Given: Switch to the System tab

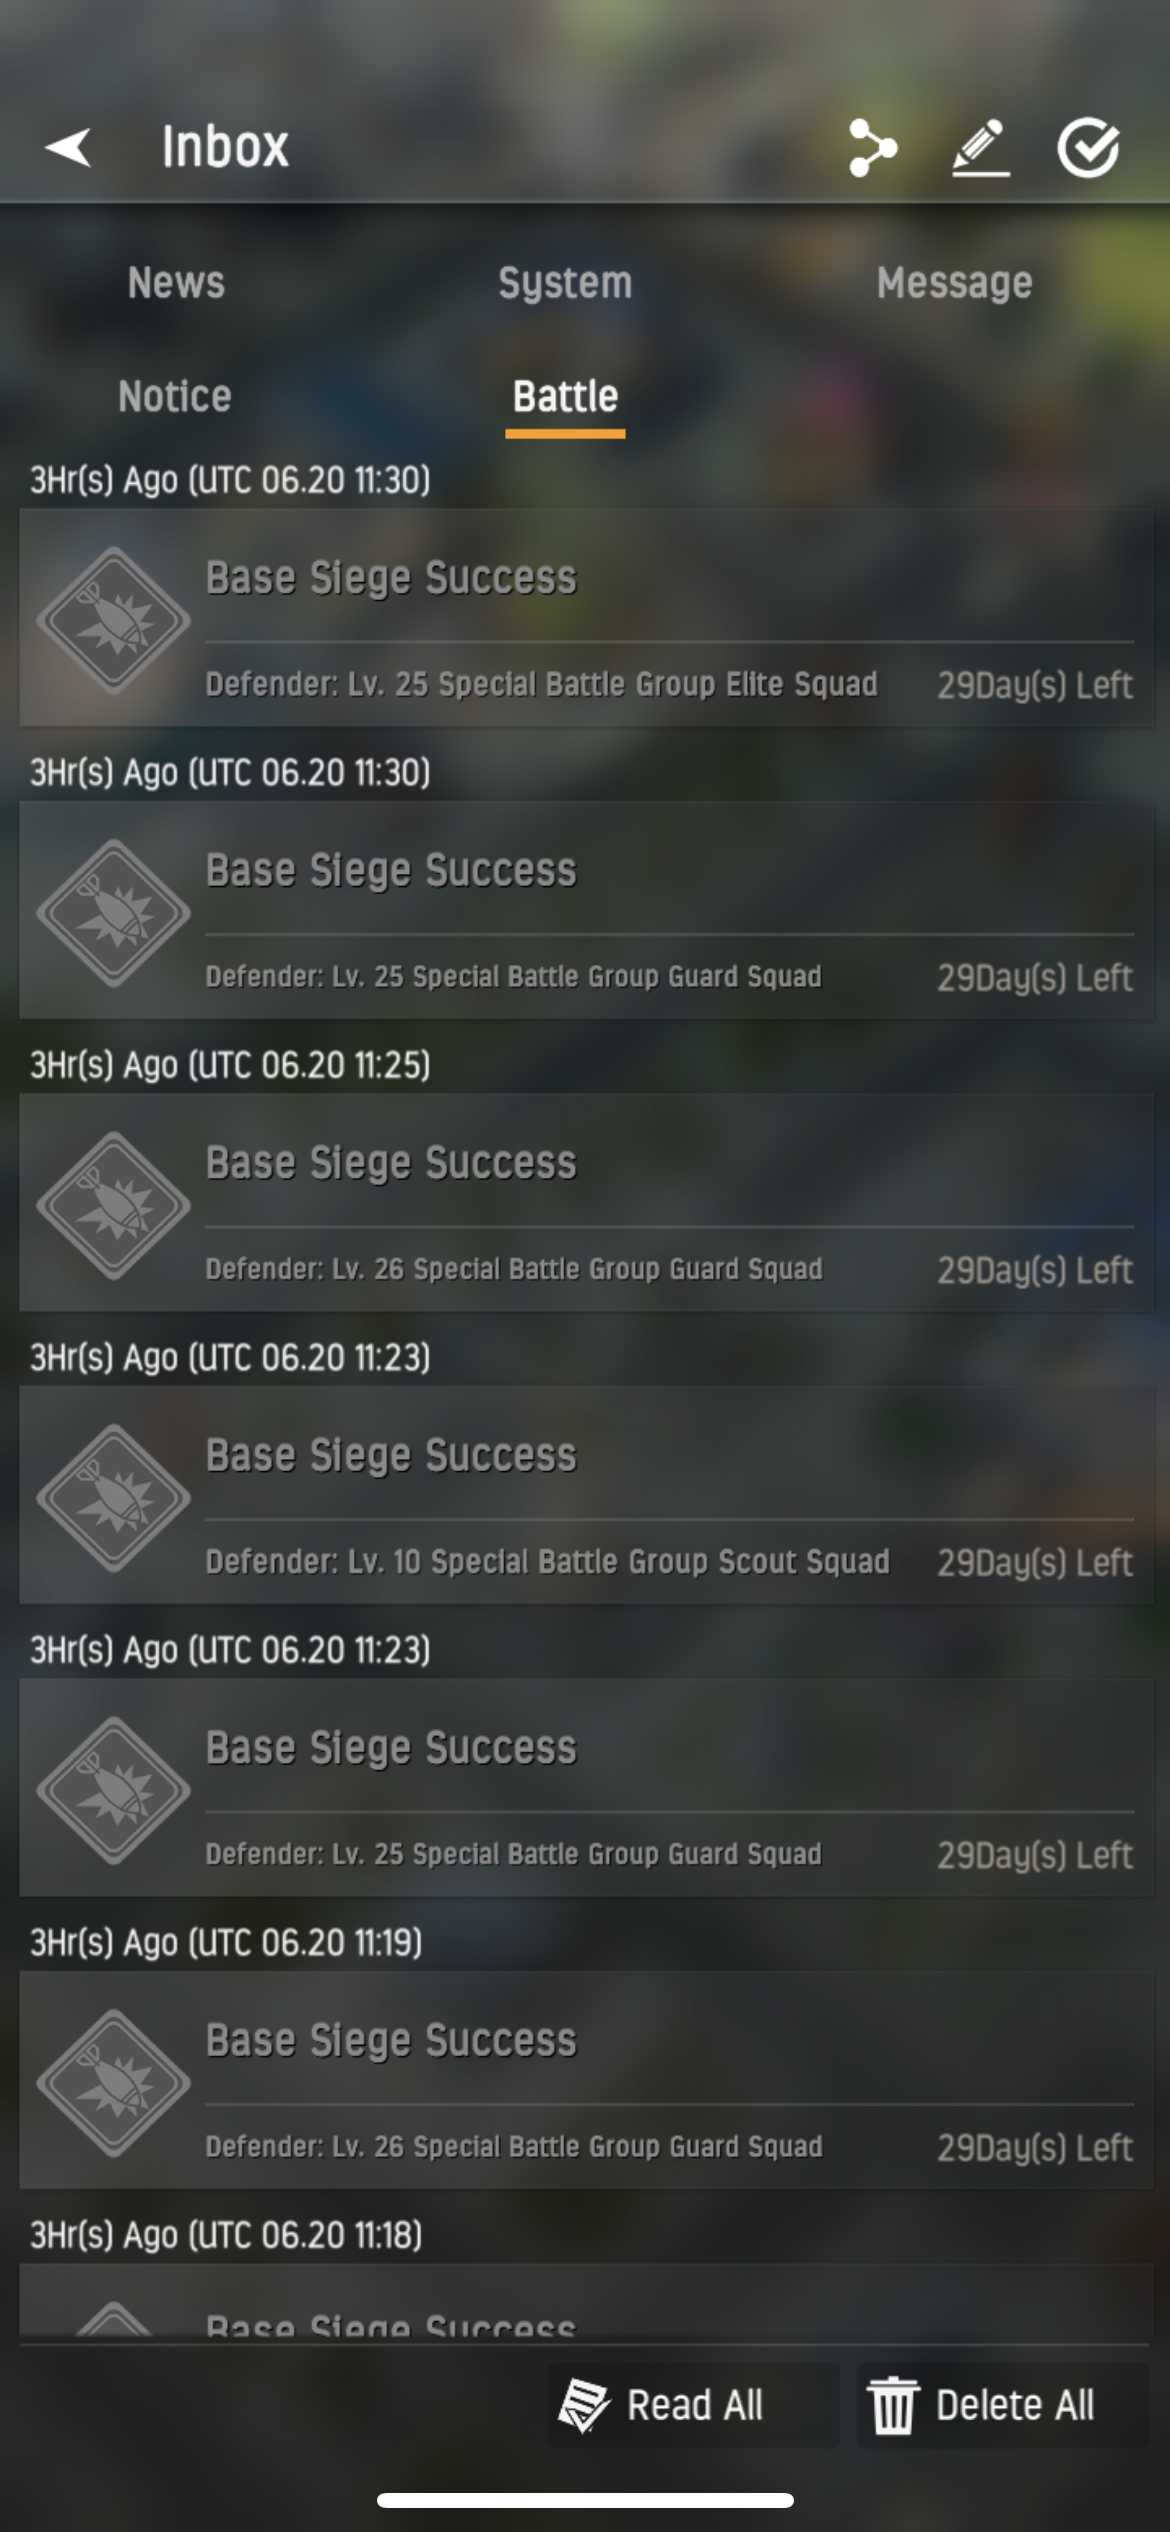Looking at the screenshot, I should coord(565,283).
